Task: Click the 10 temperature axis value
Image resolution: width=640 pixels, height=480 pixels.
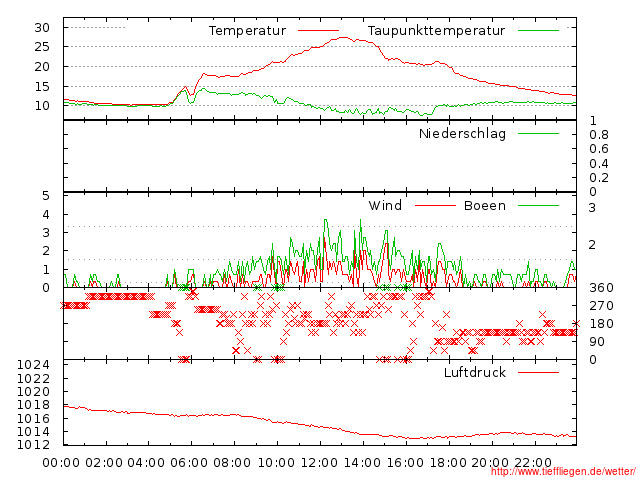Action: [x=42, y=106]
